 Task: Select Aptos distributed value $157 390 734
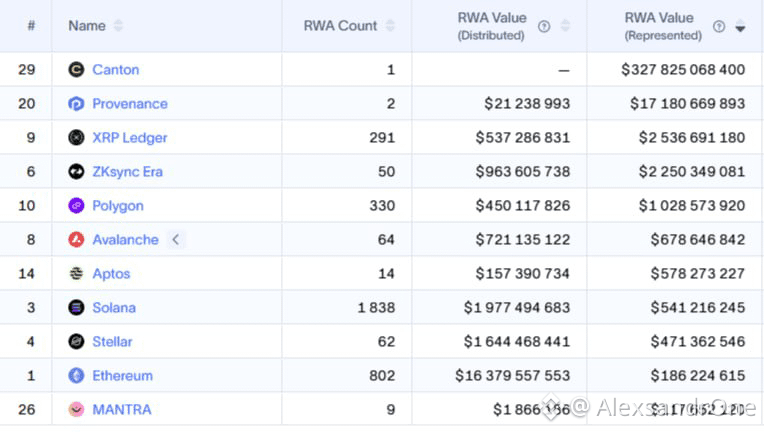pos(523,274)
